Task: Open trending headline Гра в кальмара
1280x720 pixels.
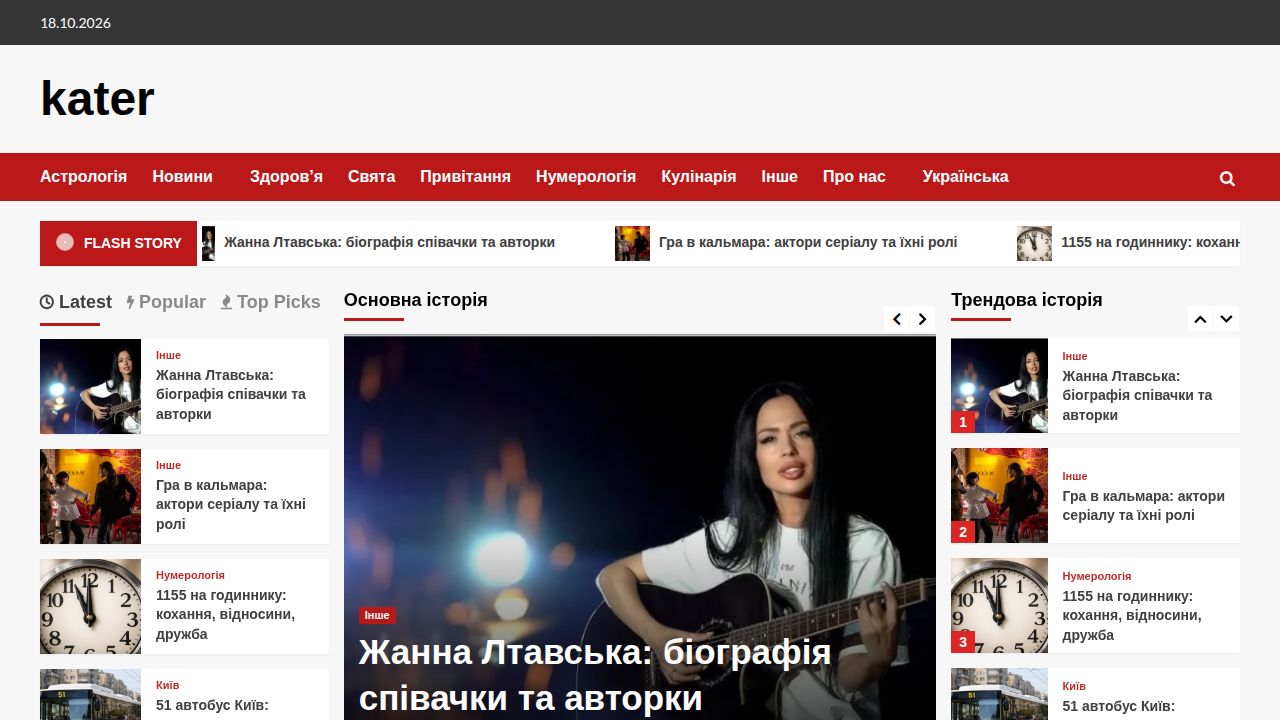Action: point(1143,505)
